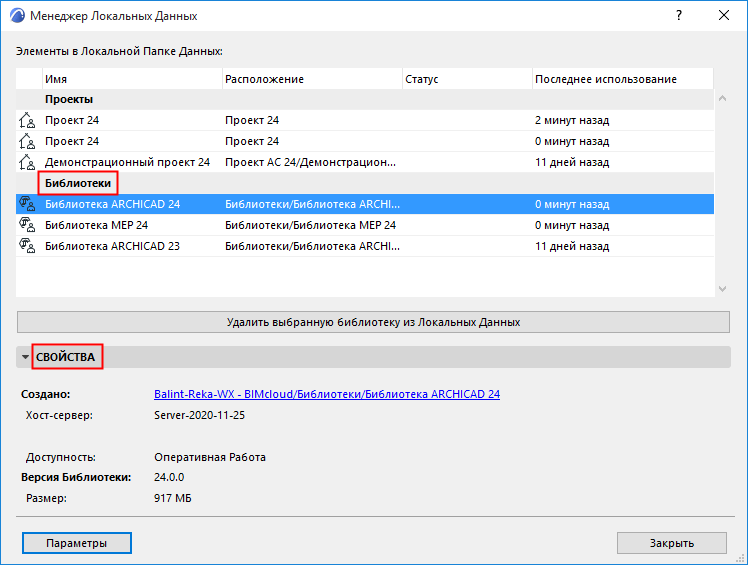Image resolution: width=748 pixels, height=565 pixels.
Task: Click the 'Оперативная Работа' availability value
Action: [x=210, y=457]
